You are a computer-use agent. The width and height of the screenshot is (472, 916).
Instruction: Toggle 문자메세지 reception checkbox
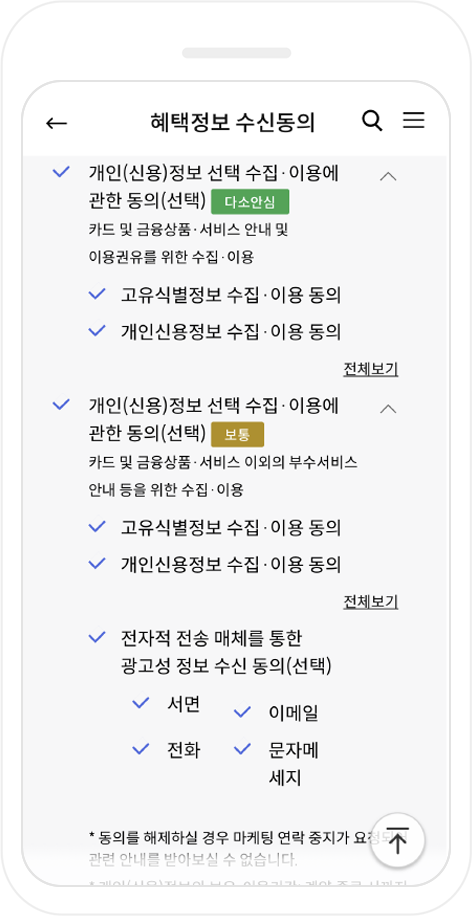pos(242,748)
